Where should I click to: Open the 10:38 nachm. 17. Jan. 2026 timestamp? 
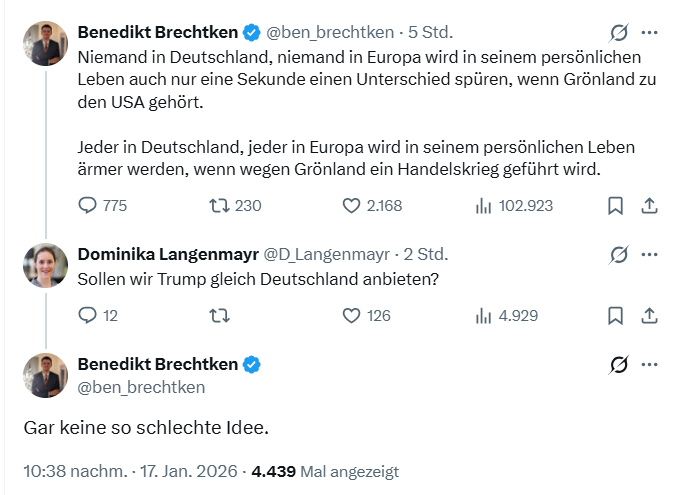(131, 471)
